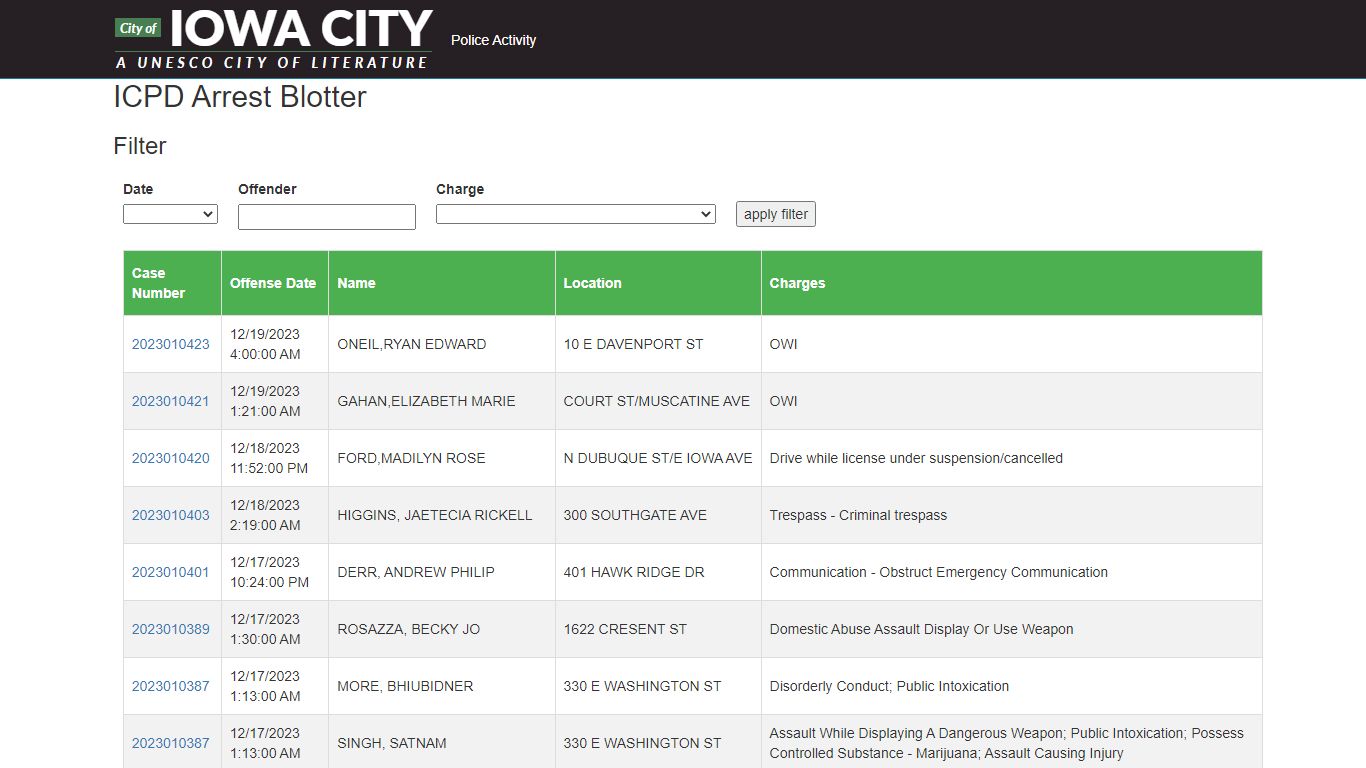The height and width of the screenshot is (768, 1366).
Task: Open case number 2023010389
Action: pos(171,629)
